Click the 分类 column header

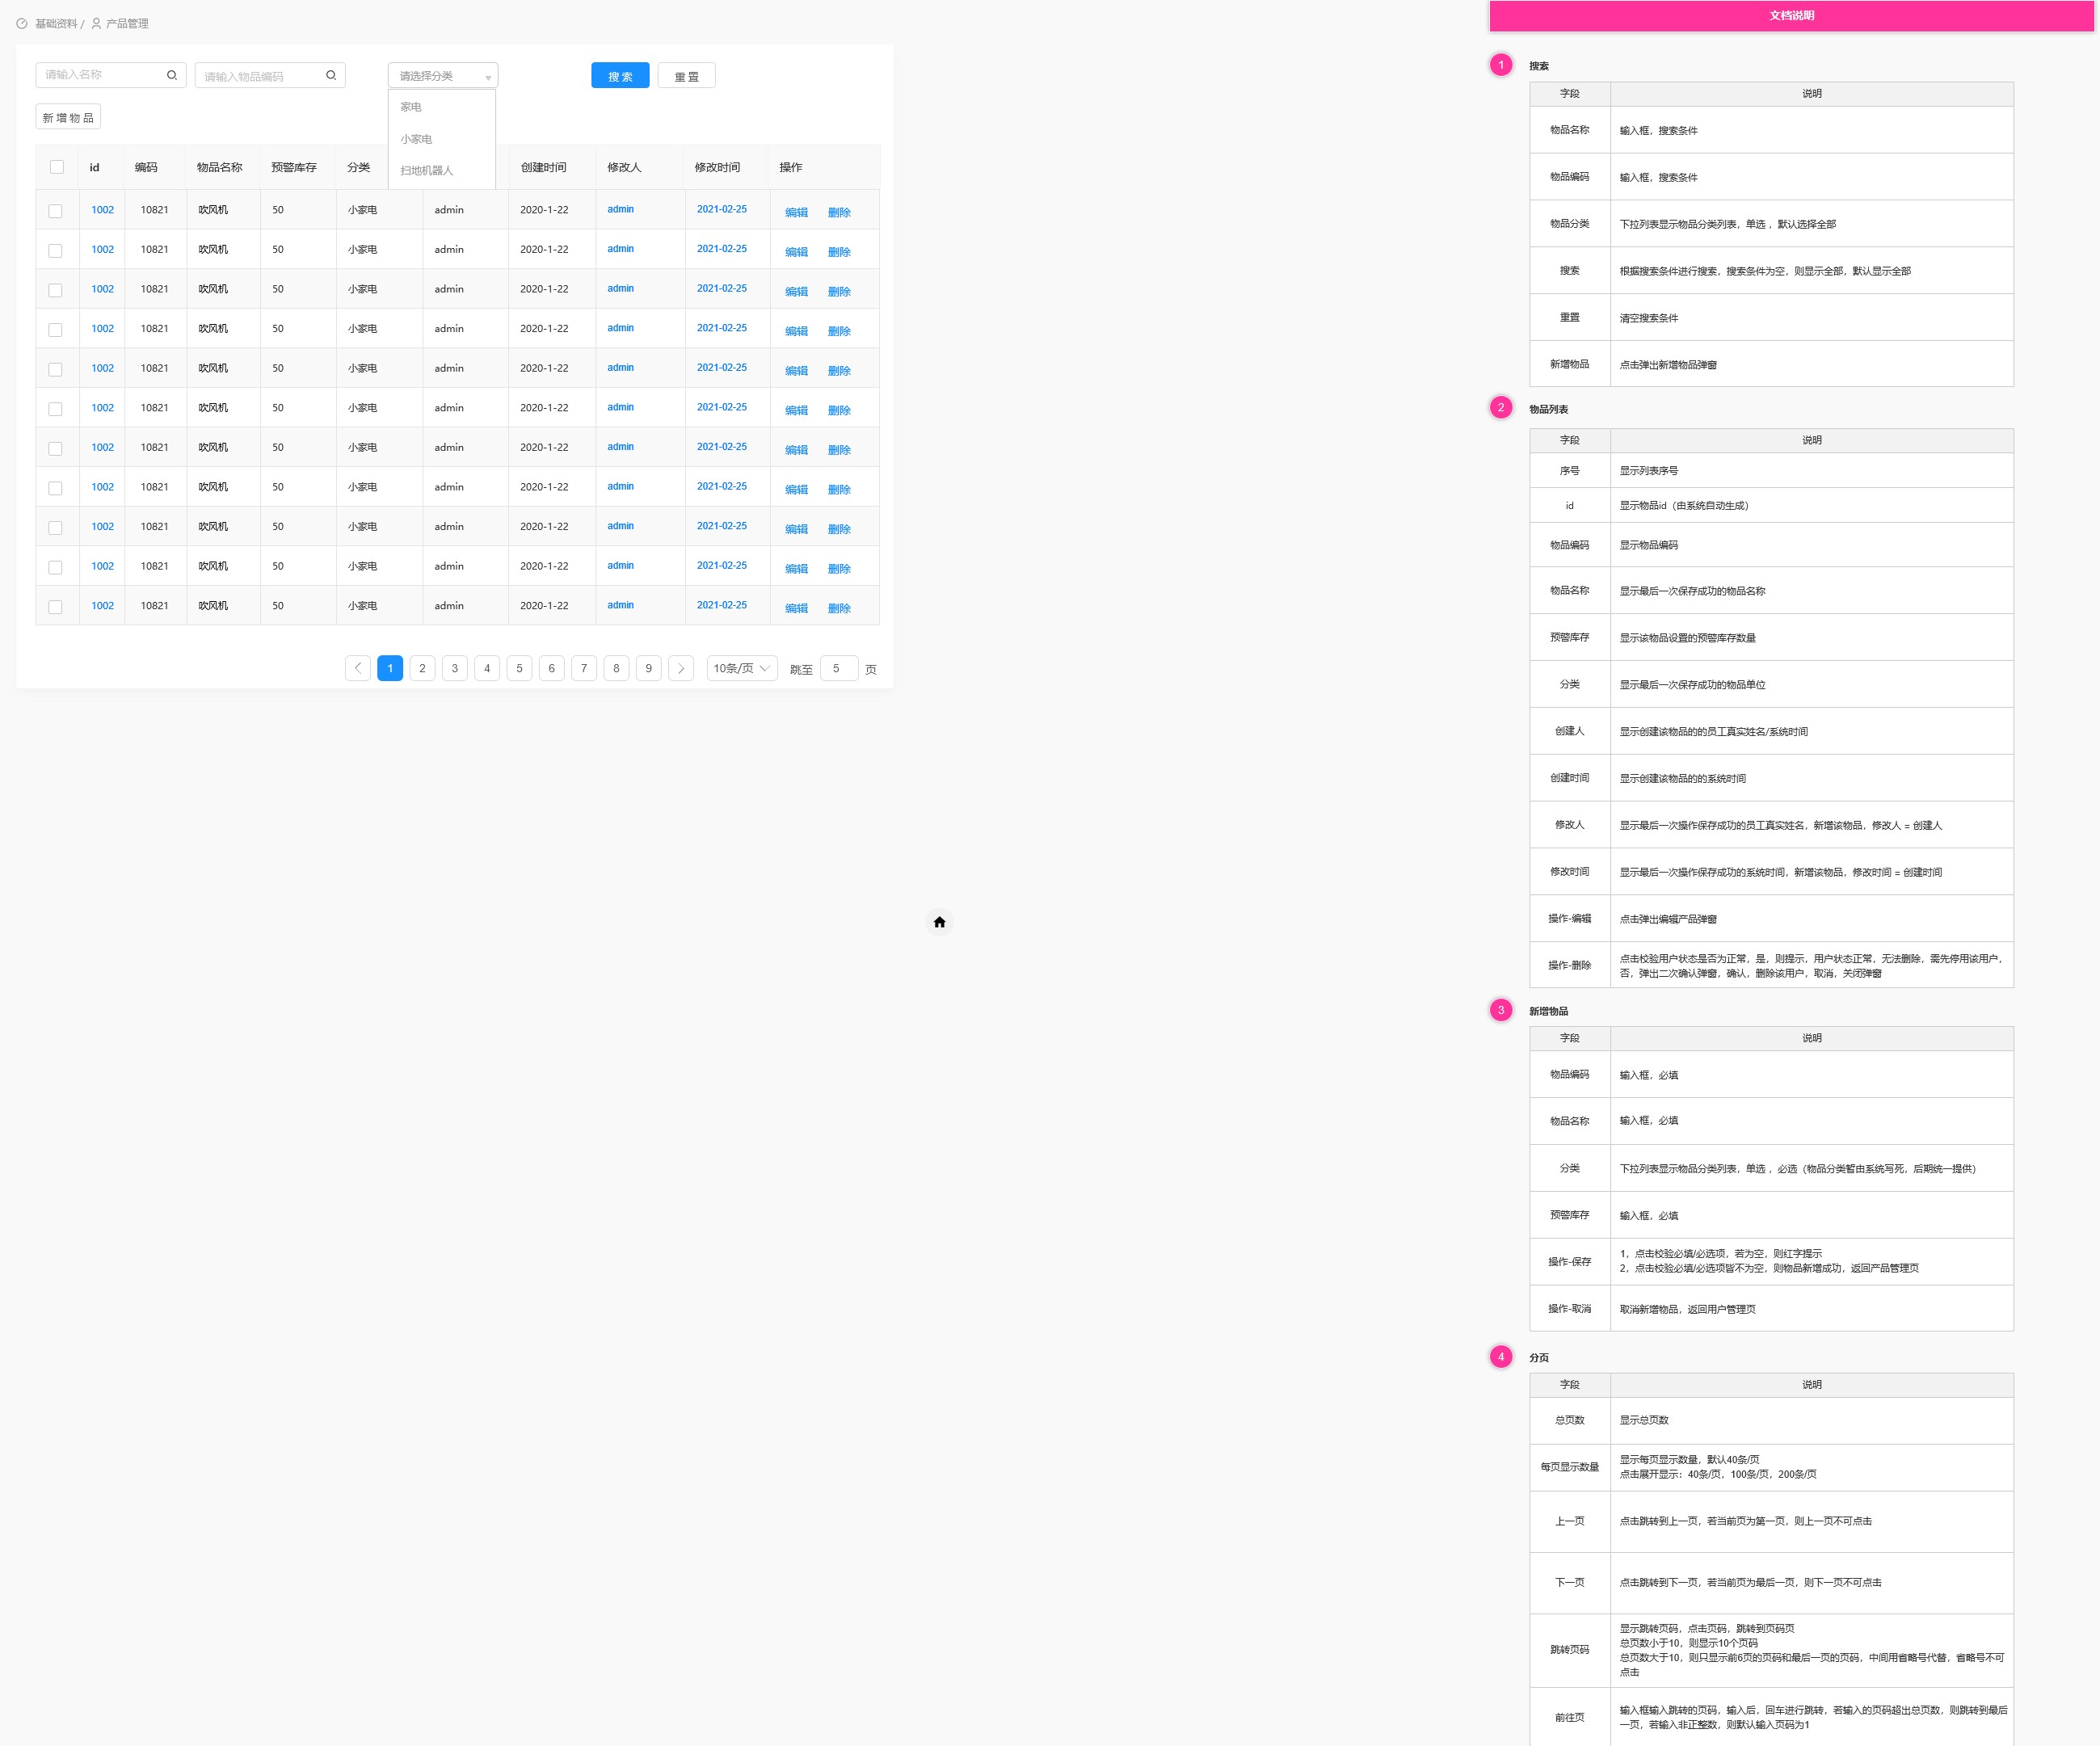pyautogui.click(x=359, y=167)
